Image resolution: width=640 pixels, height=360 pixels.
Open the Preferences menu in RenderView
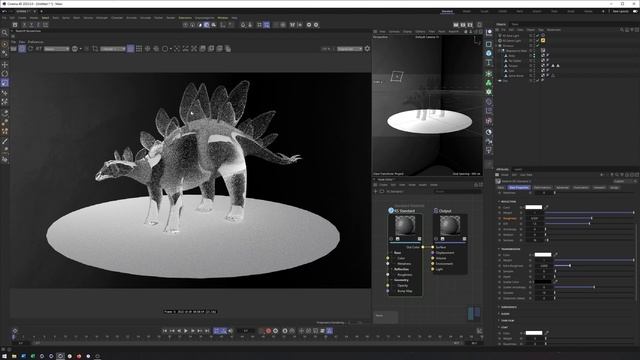tap(36, 42)
